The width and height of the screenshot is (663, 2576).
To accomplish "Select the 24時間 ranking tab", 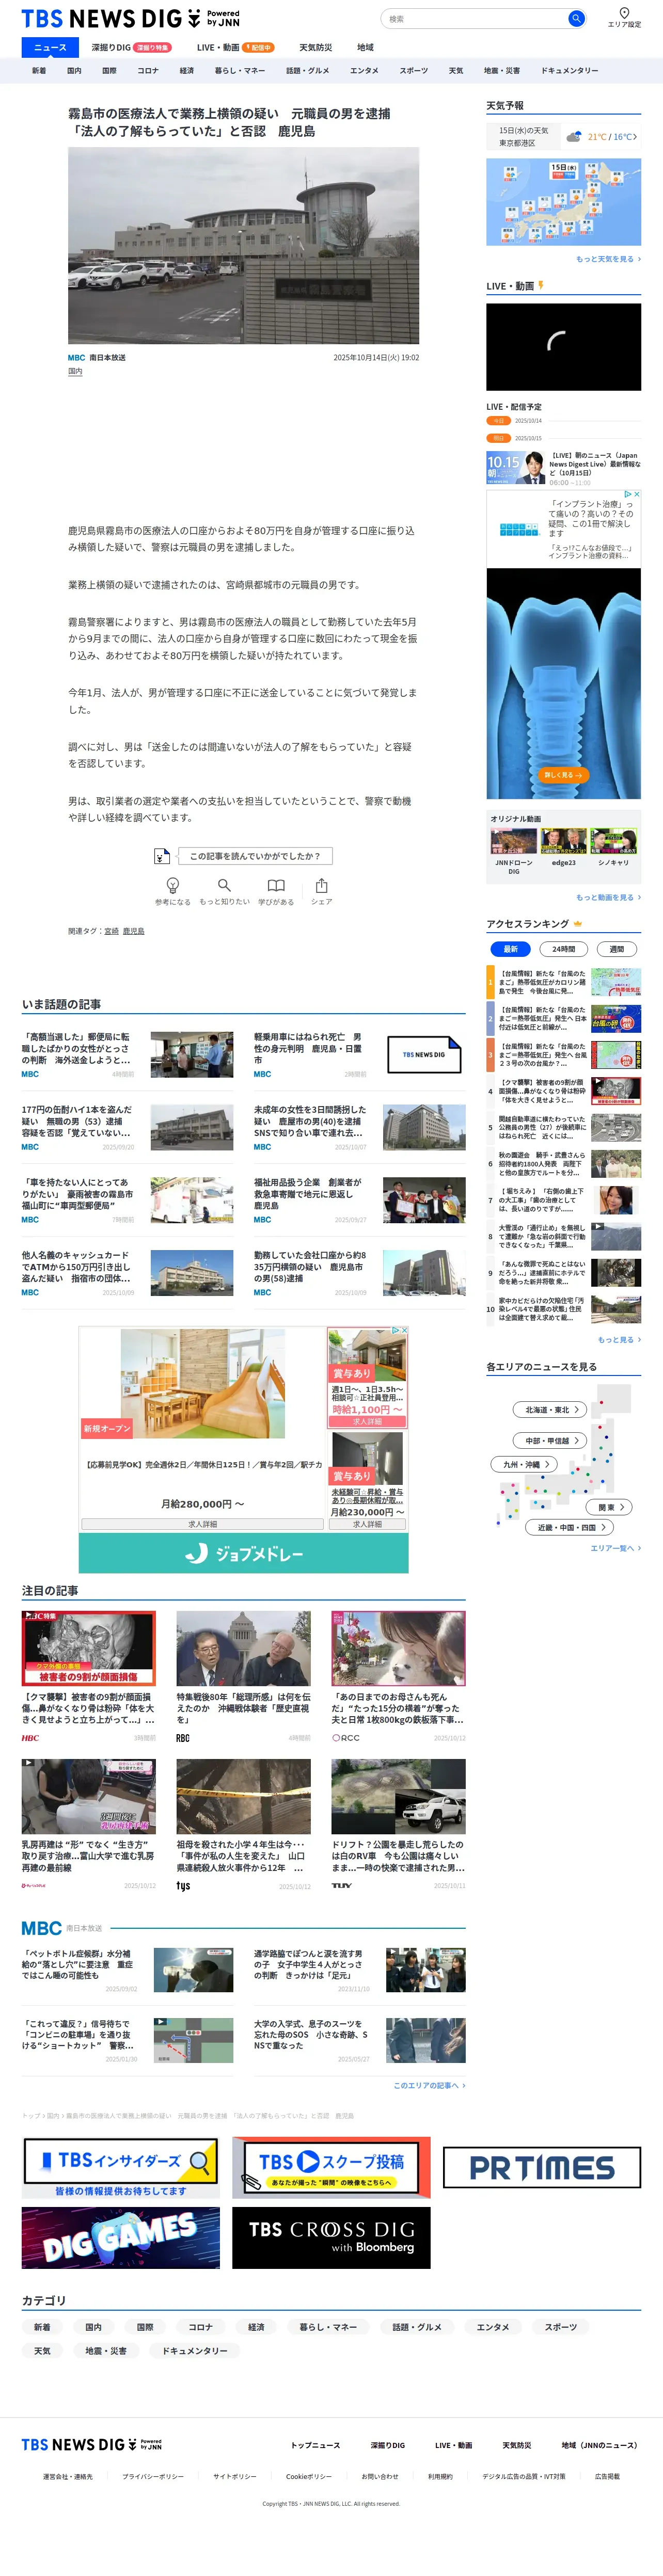I will pos(563,949).
